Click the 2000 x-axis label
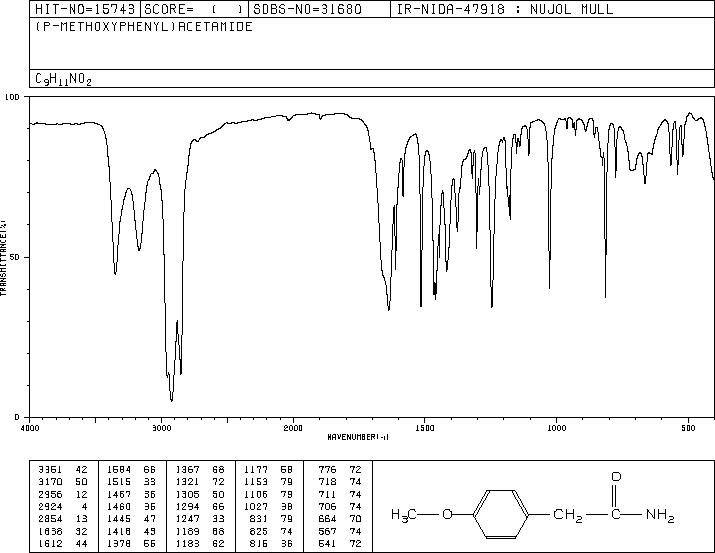Viewport: 715px width, 553px height. point(293,428)
